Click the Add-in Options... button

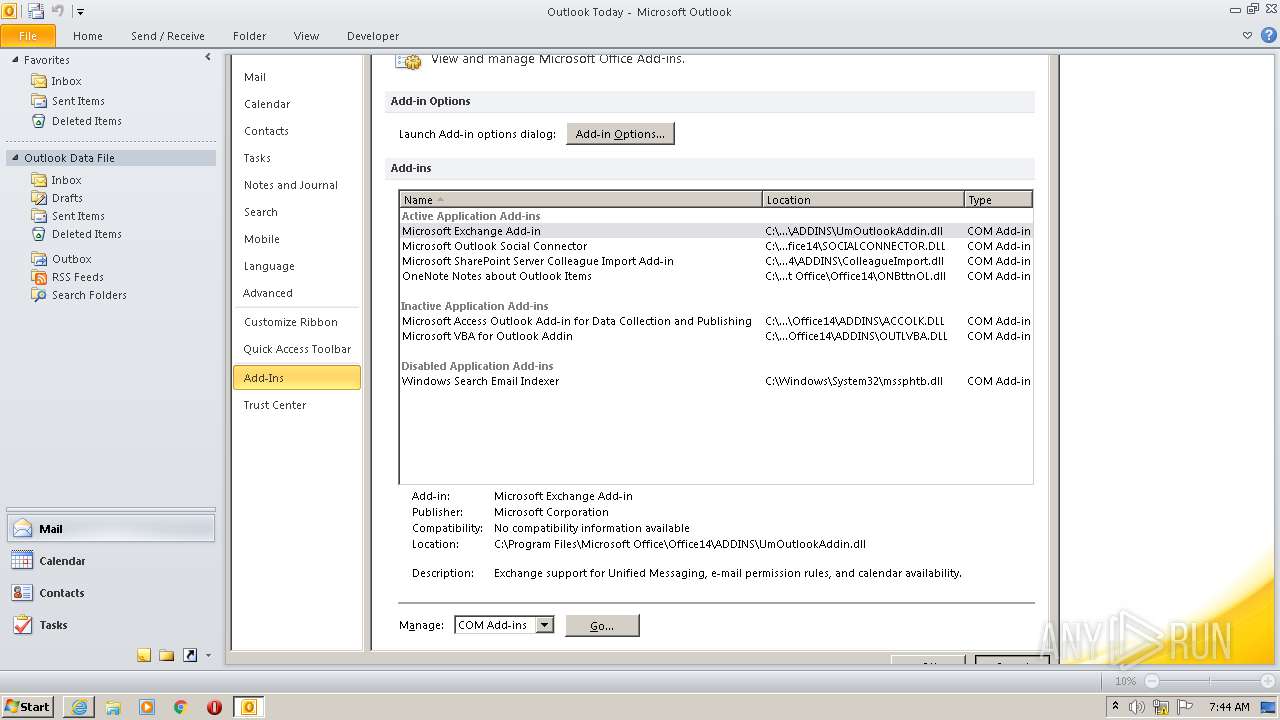coord(620,134)
